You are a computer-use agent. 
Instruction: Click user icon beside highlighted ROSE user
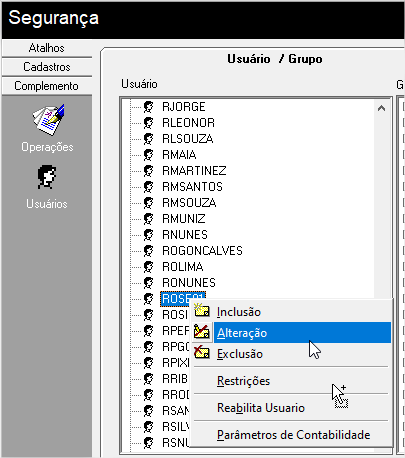(148, 299)
